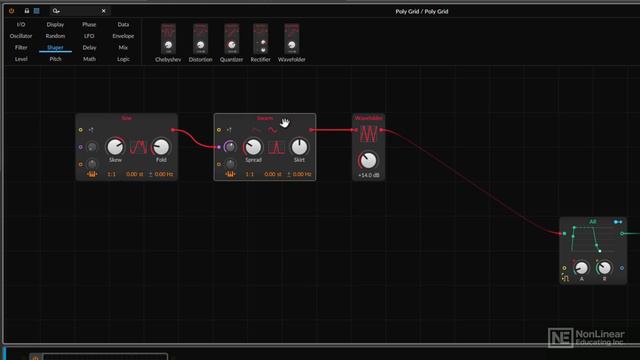Toggle the AR module blue link icon

point(618,222)
